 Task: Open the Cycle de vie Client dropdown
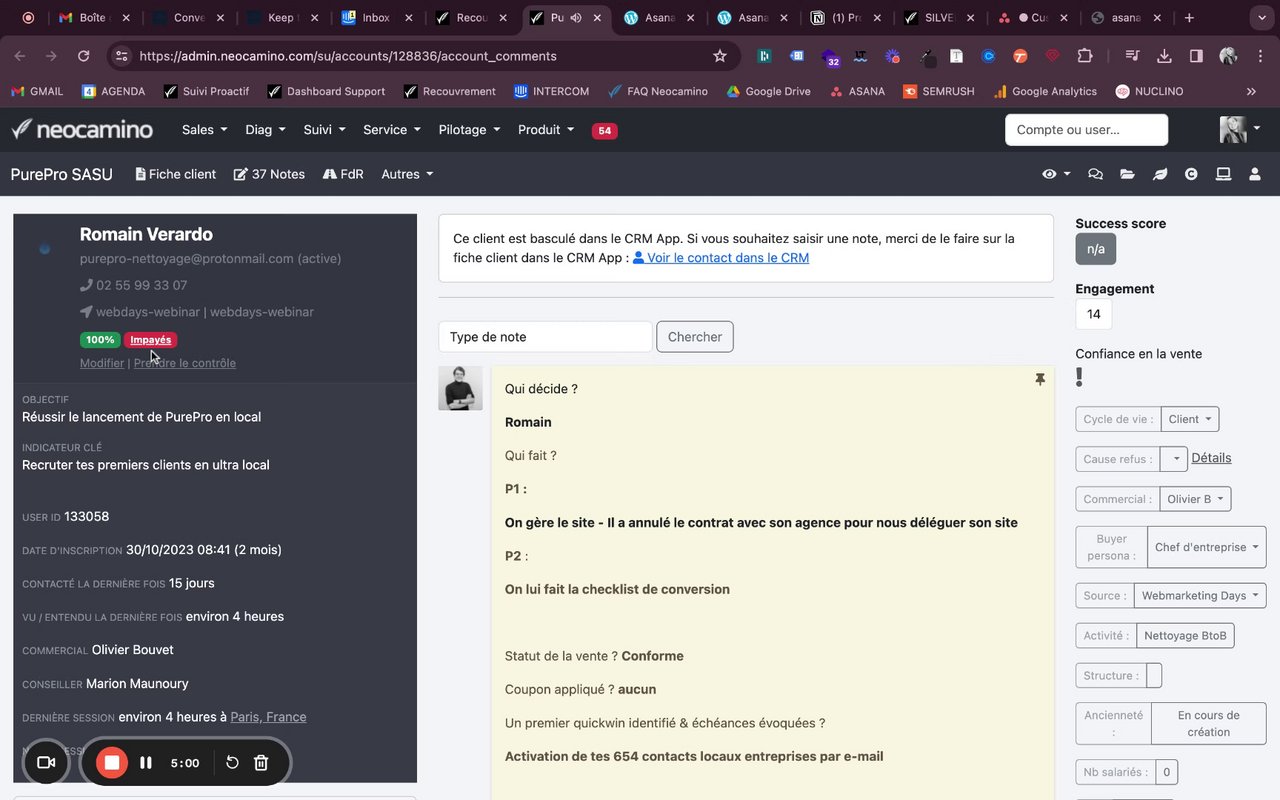pyautogui.click(x=1190, y=419)
